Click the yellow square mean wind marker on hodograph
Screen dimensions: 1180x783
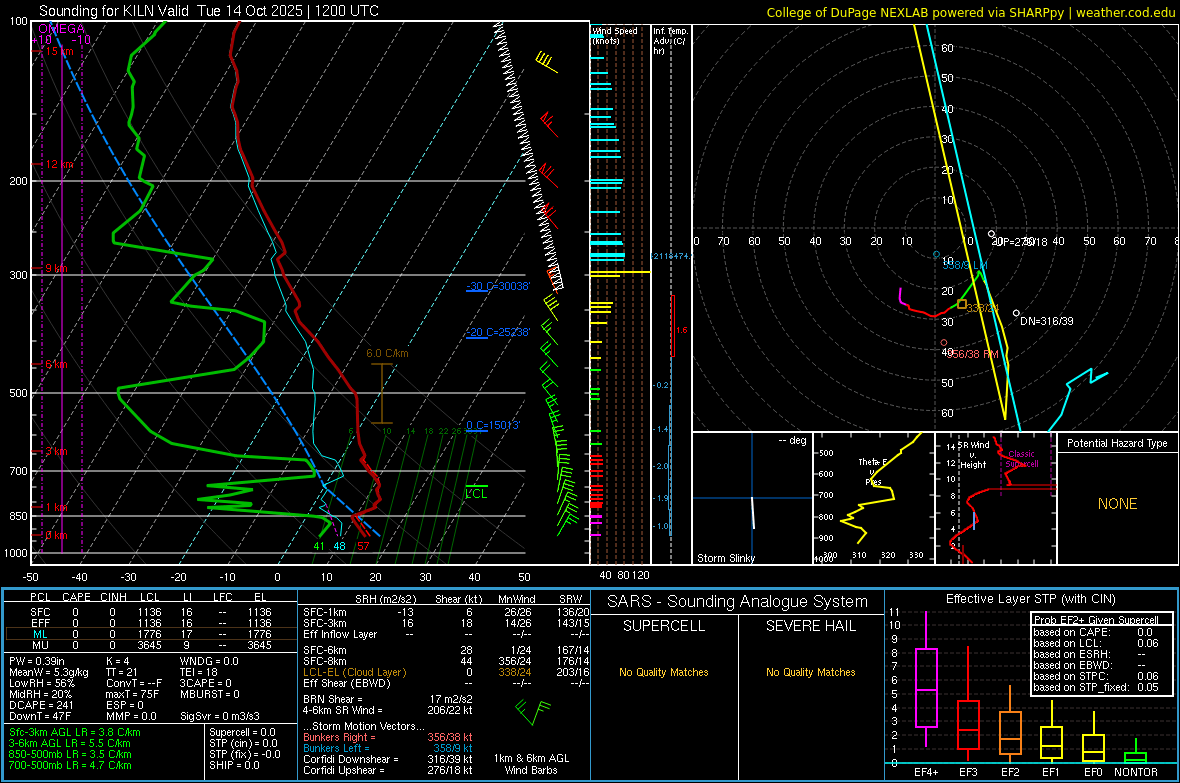(x=962, y=303)
